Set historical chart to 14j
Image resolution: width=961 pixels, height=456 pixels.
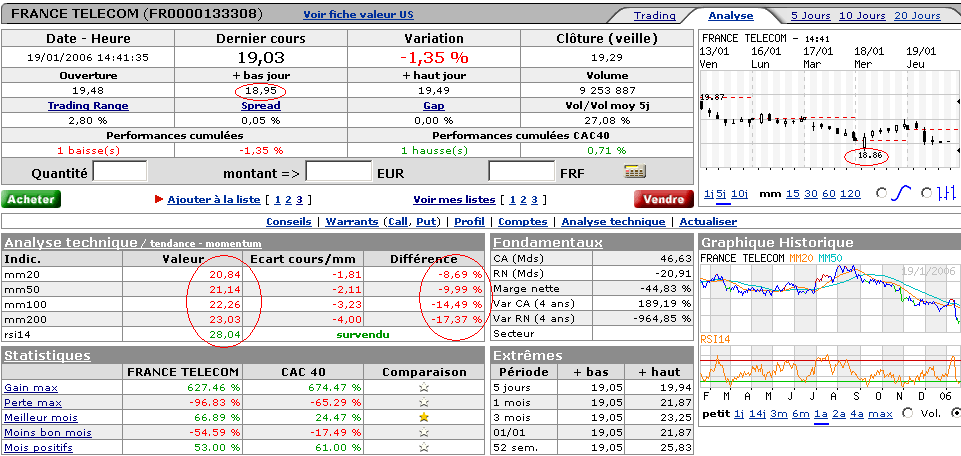757,414
